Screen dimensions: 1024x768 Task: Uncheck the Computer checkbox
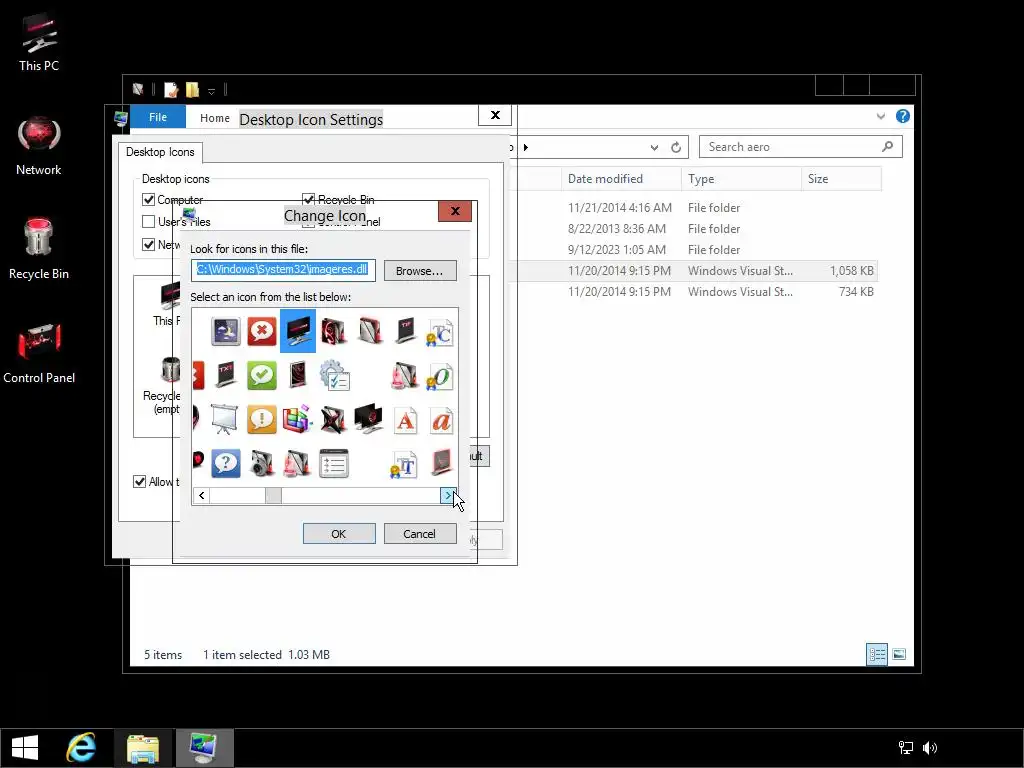(148, 199)
